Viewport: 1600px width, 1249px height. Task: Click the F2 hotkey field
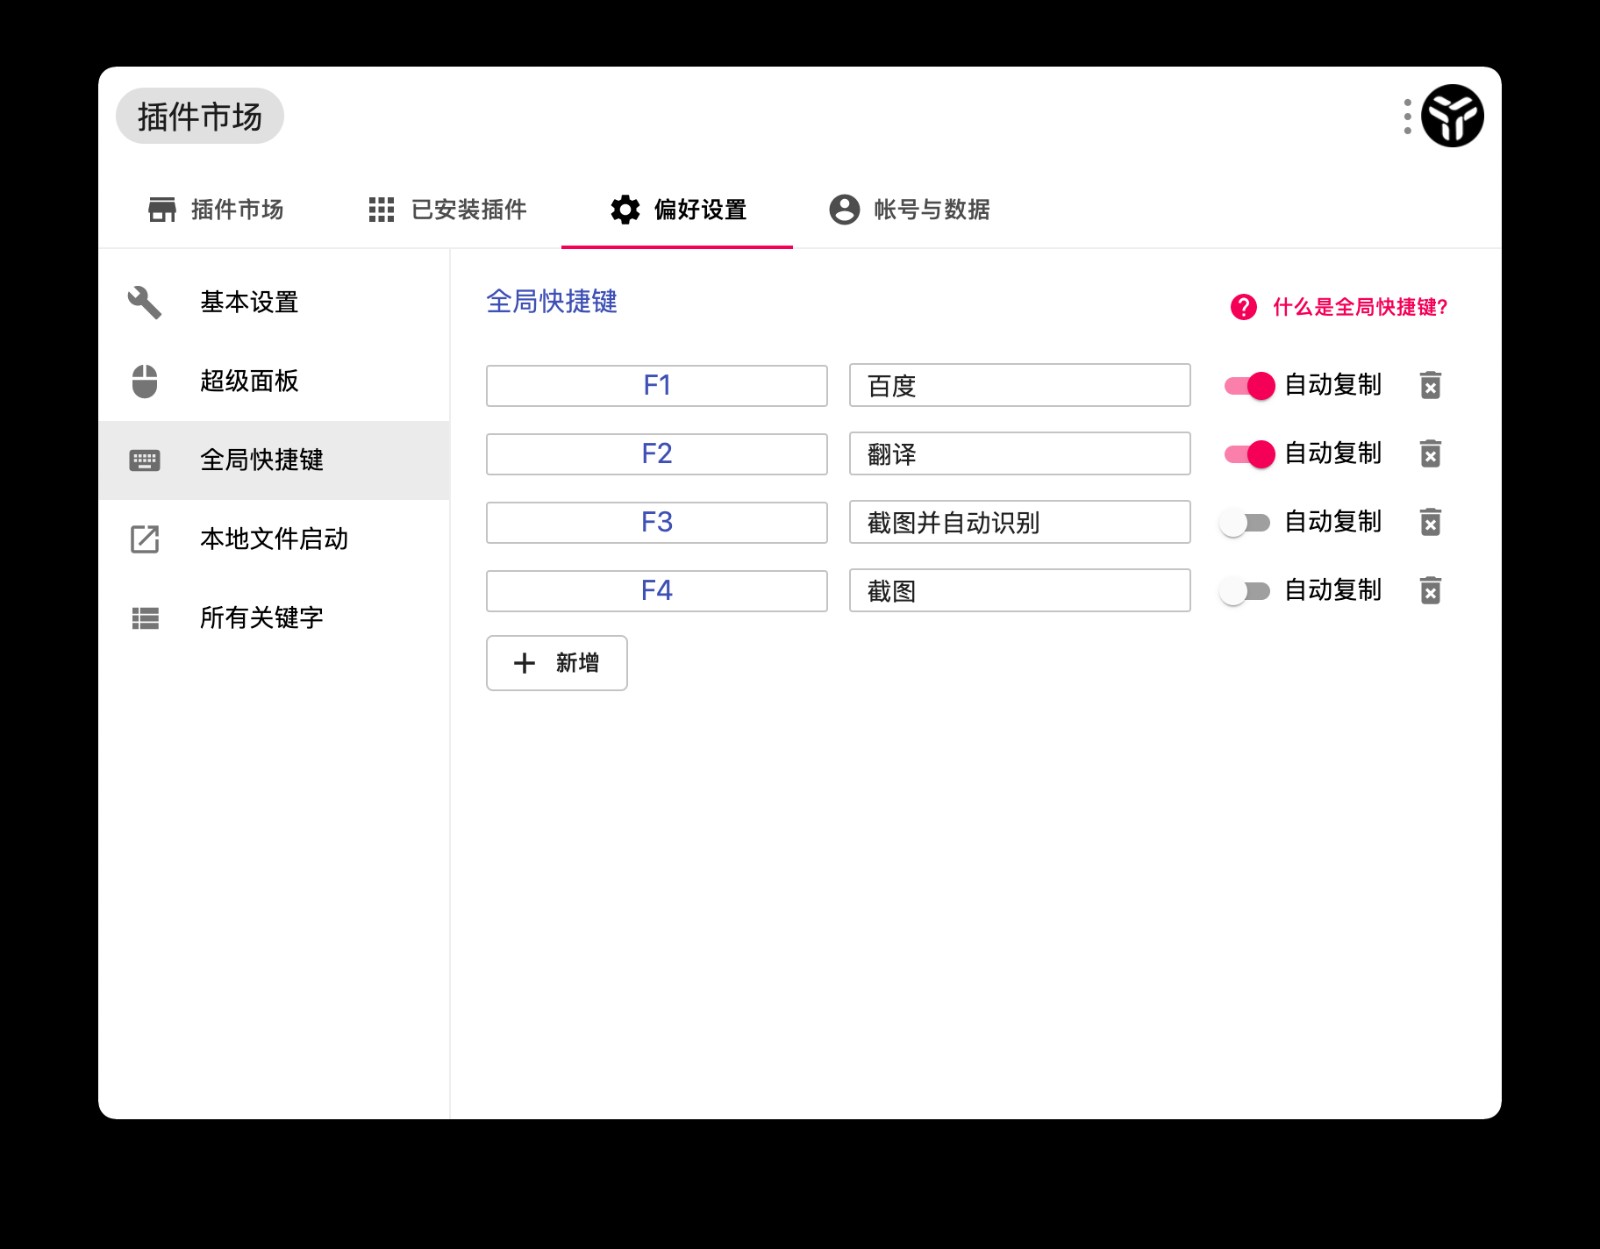point(657,454)
